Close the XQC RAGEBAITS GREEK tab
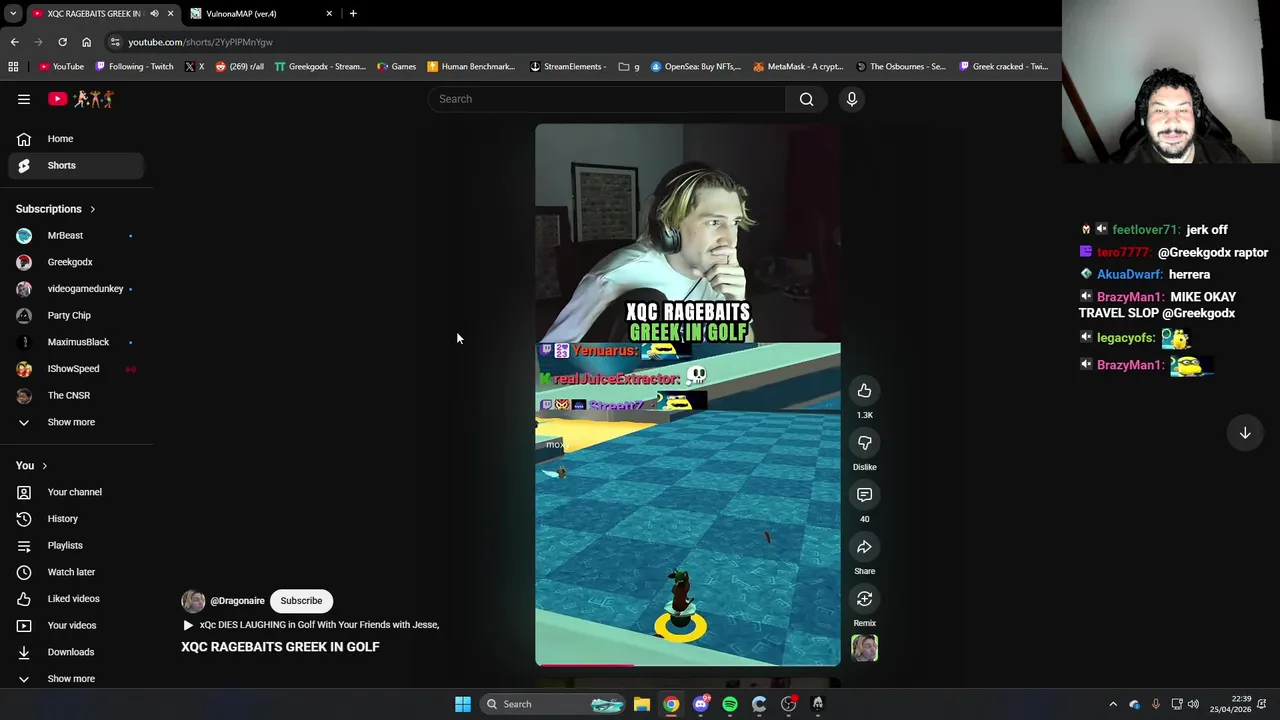Viewport: 1280px width, 720px height. [x=170, y=14]
